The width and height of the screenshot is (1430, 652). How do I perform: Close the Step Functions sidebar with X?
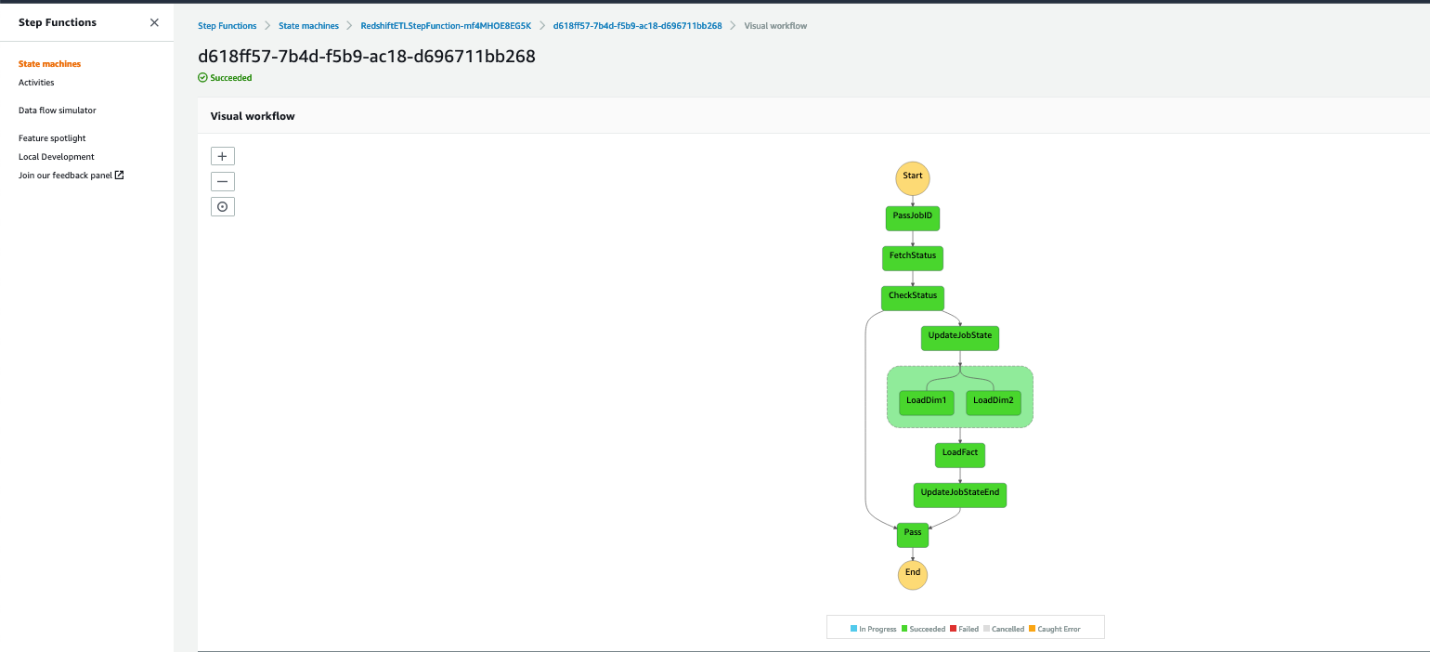click(x=154, y=22)
